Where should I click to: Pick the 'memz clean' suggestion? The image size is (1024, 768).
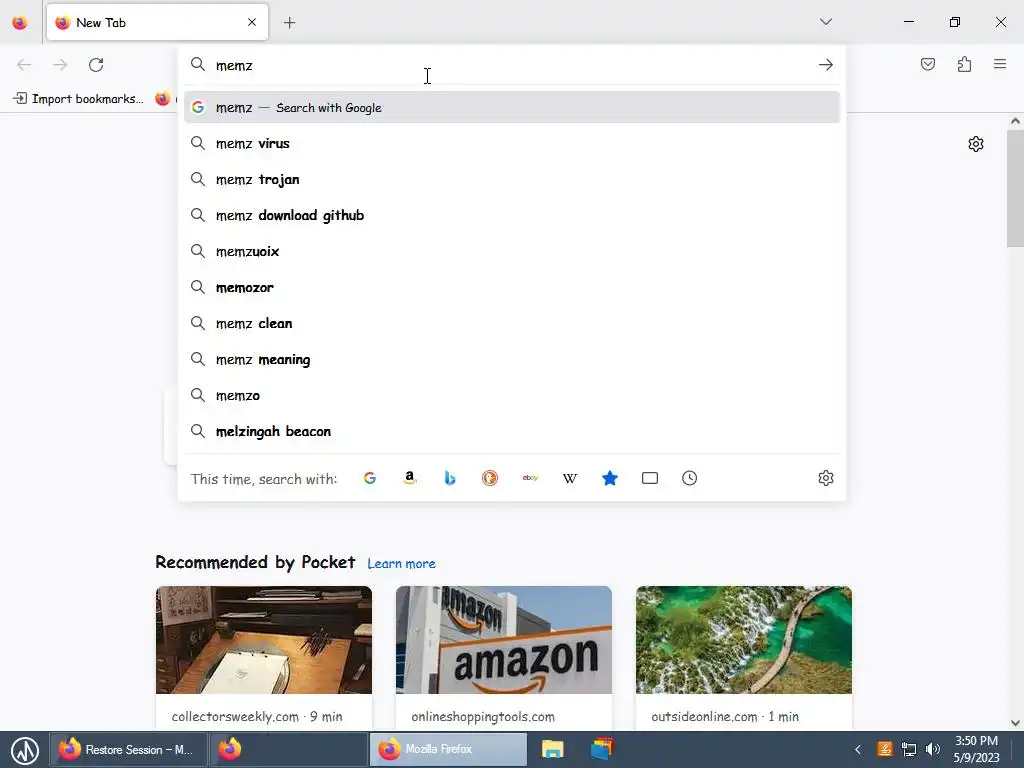coord(511,323)
